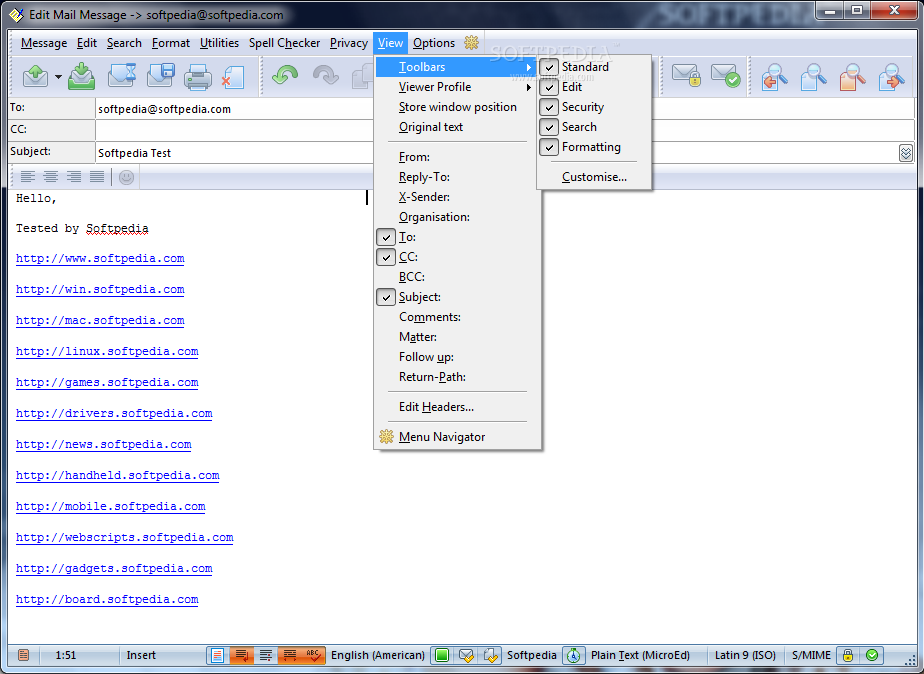Screen dimensions: 924x674
Task: Click the find previous magnifier icon
Action: point(774,77)
